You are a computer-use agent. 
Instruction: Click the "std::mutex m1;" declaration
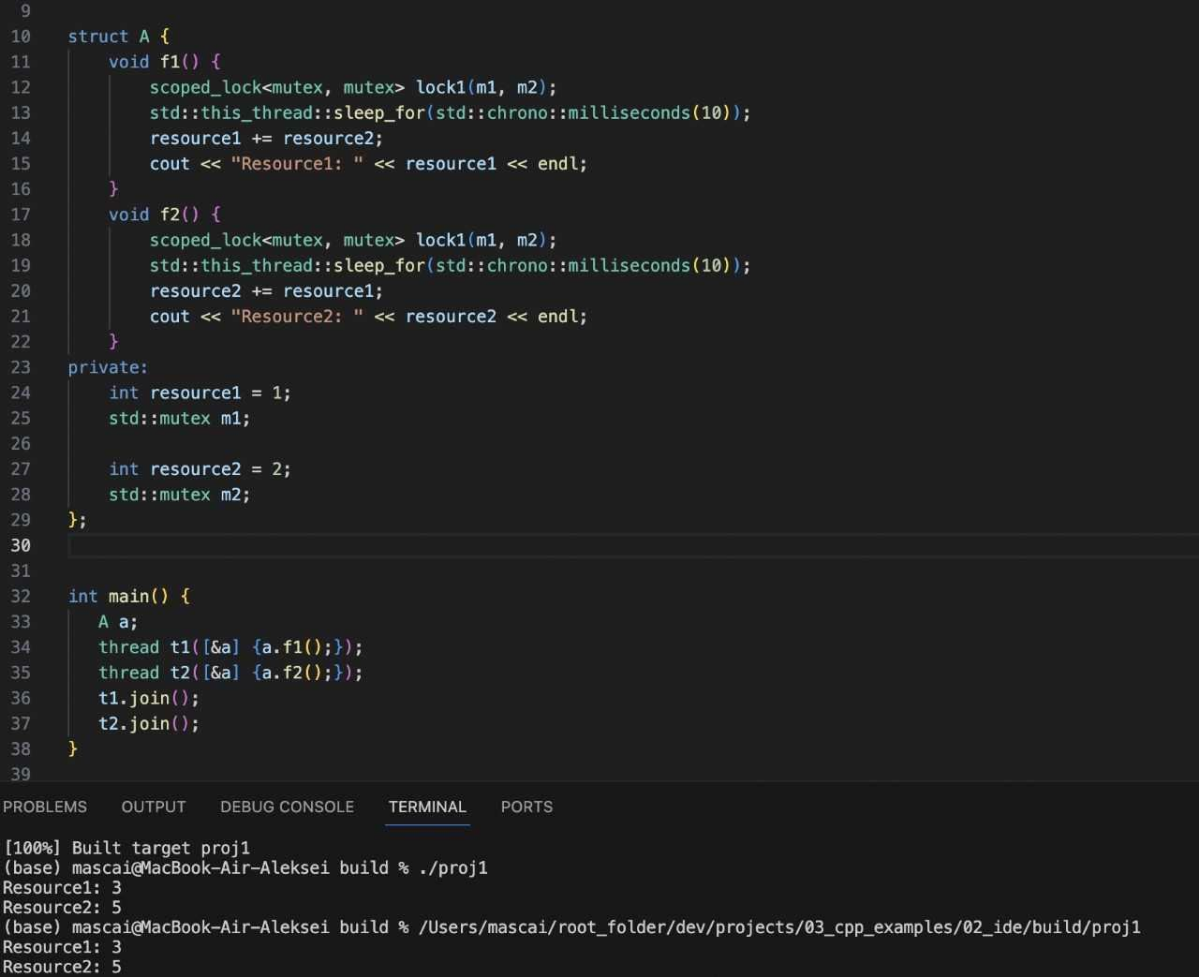point(179,418)
